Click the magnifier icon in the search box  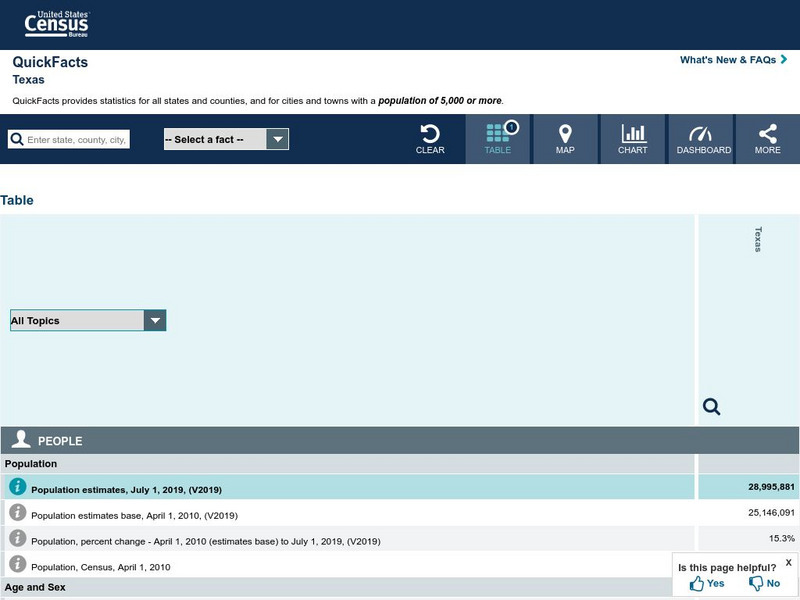click(17, 139)
